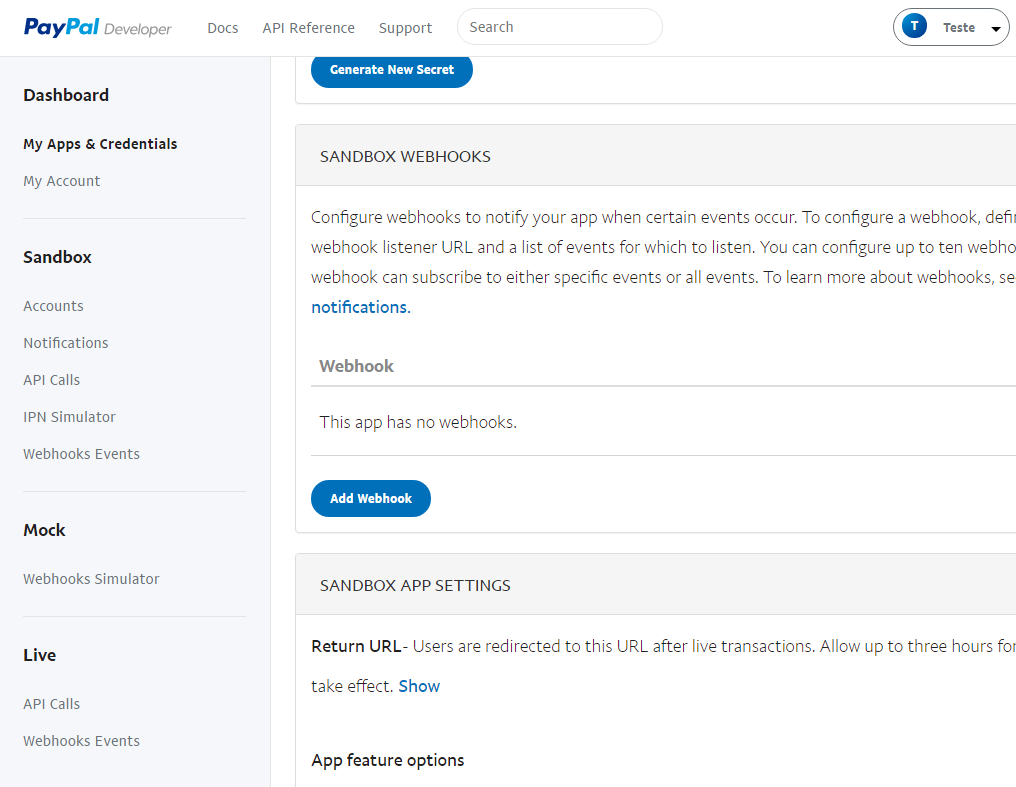Open the IPN Simulator
The image size is (1016, 787).
[69, 416]
